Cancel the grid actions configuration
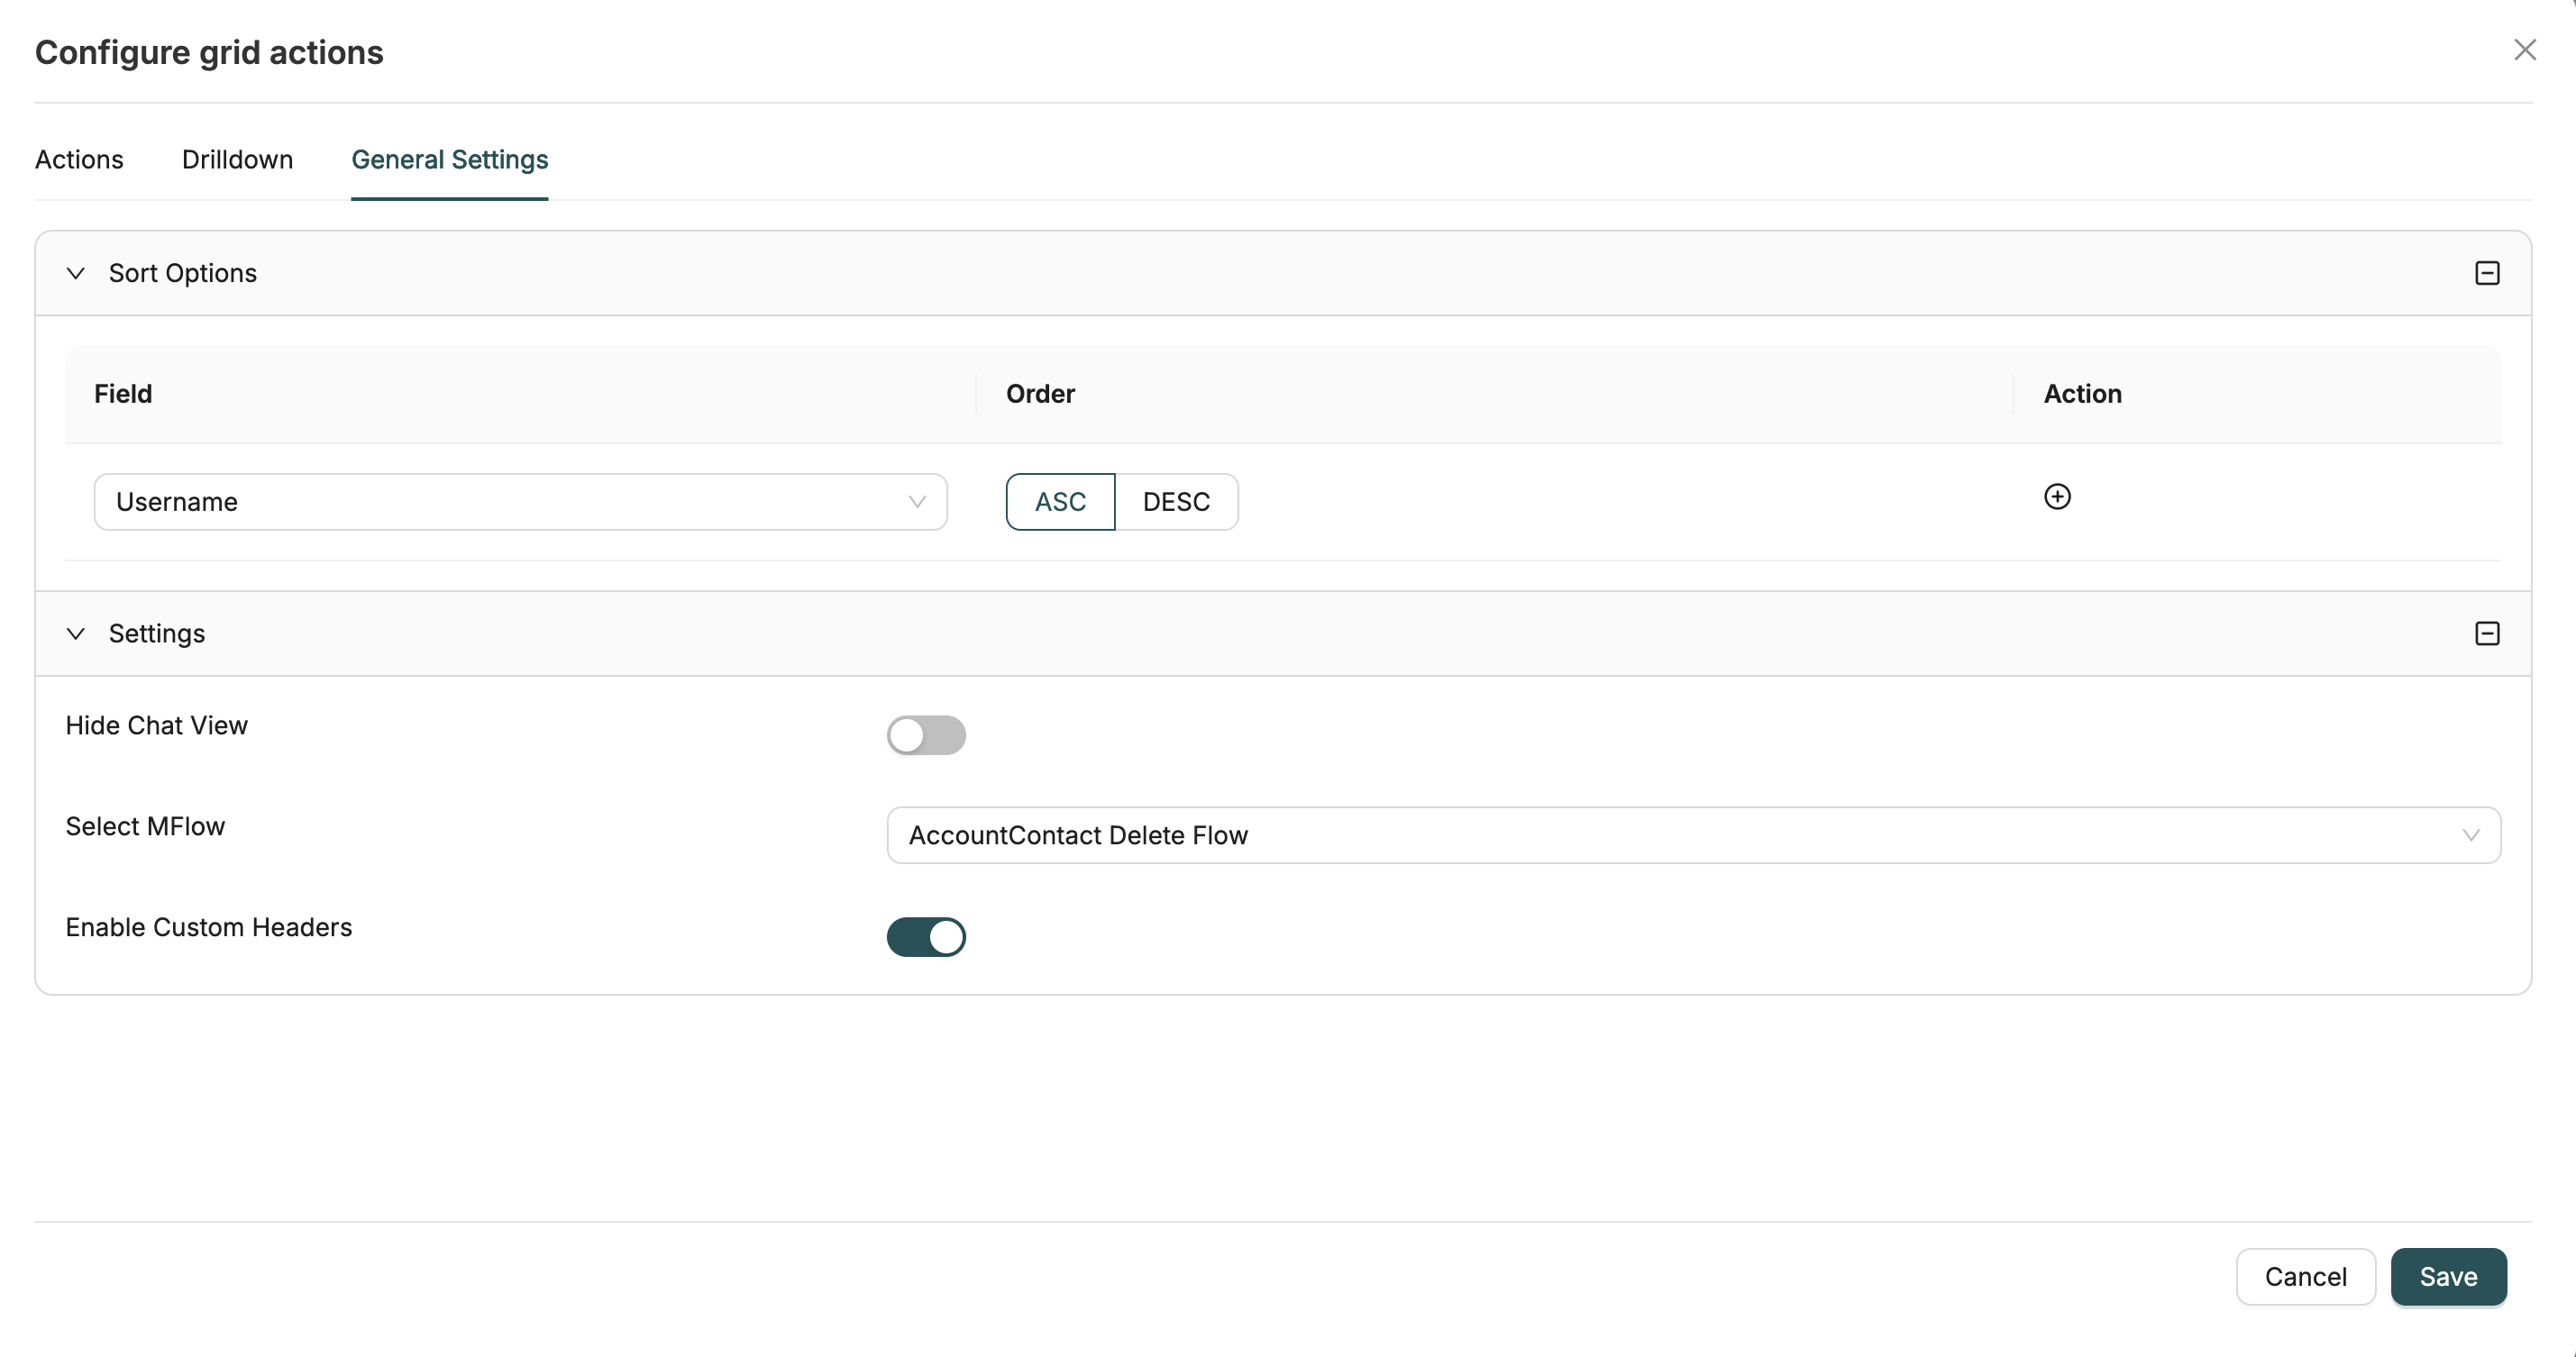 tap(2305, 1276)
